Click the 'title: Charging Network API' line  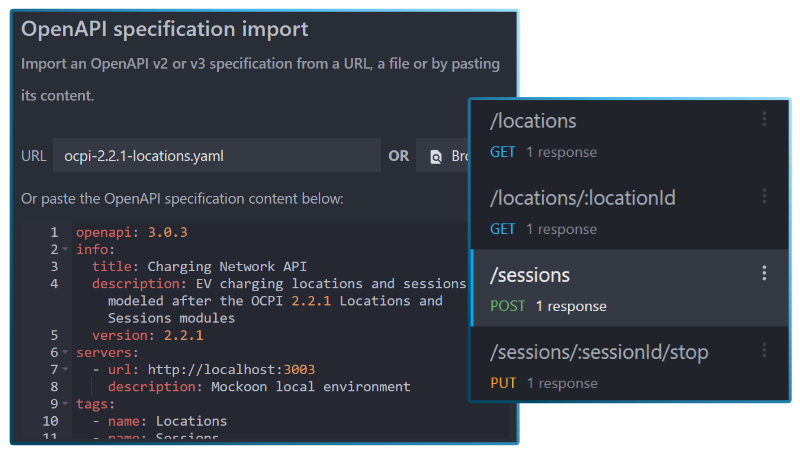[199, 267]
